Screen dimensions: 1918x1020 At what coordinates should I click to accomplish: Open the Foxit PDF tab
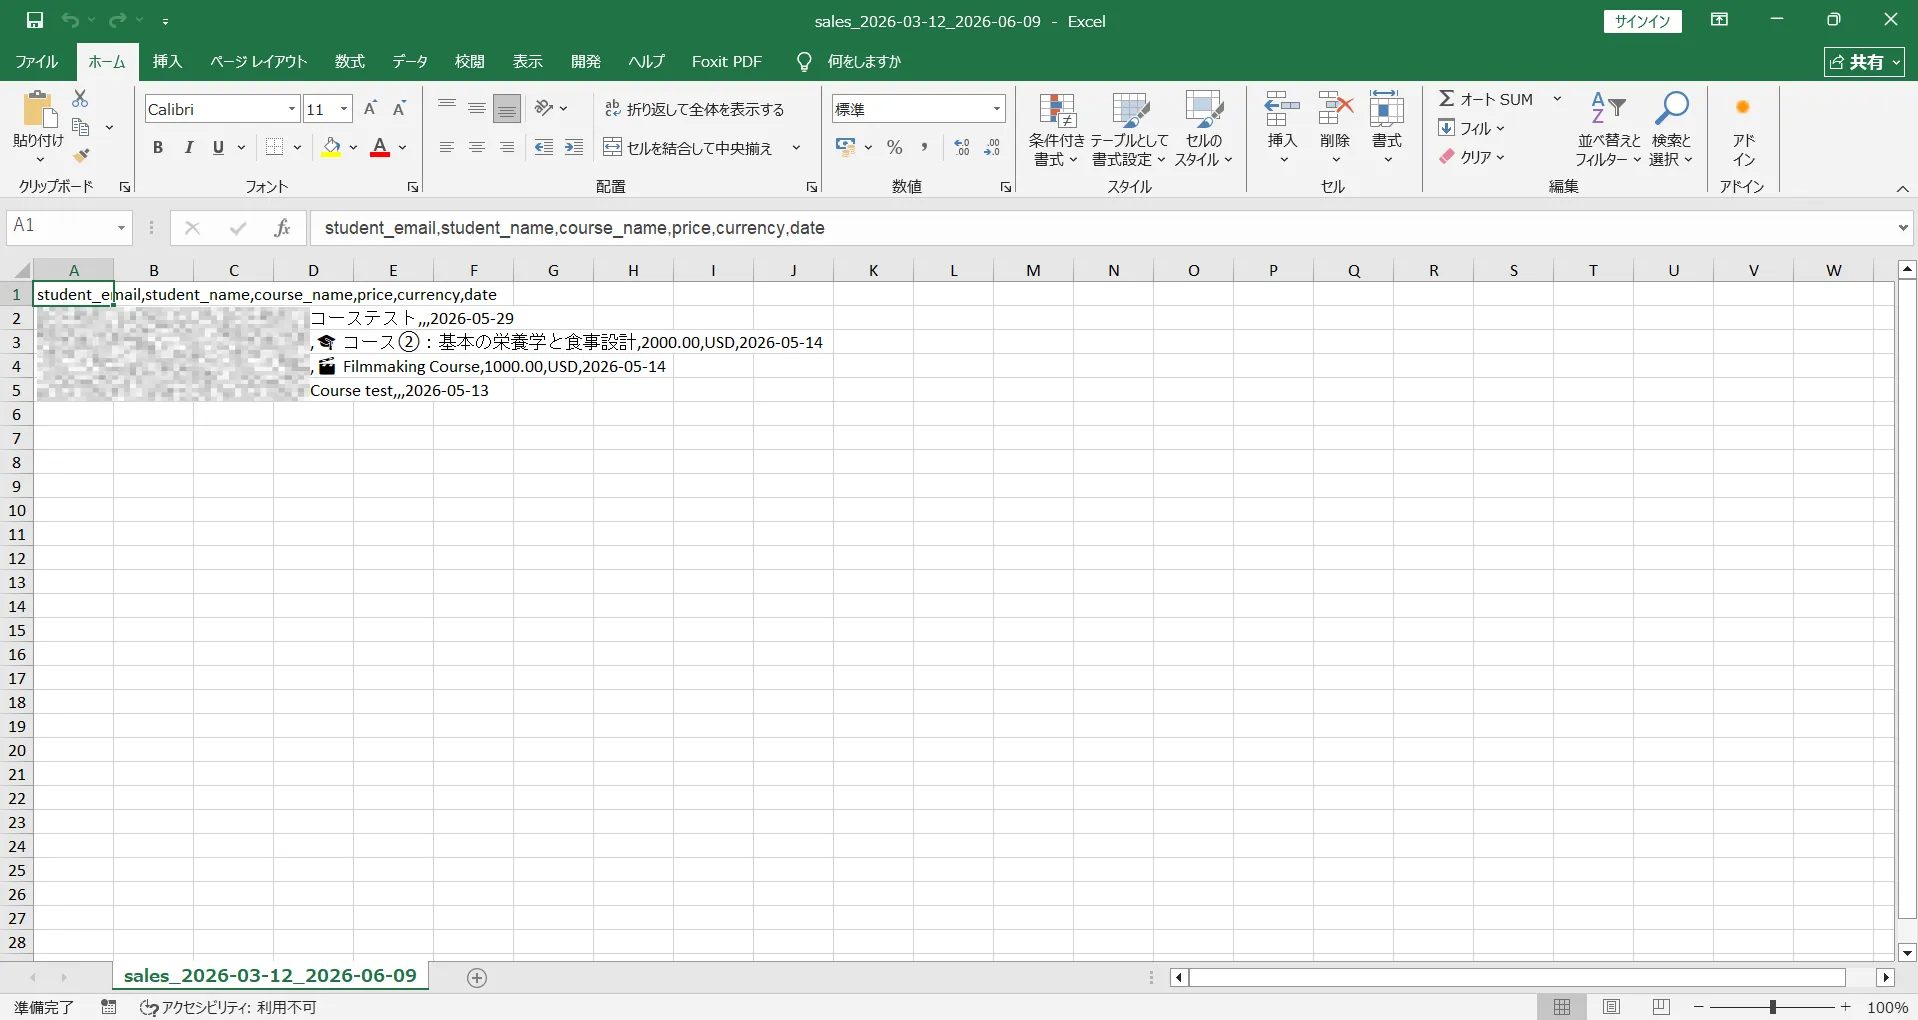coord(727,62)
